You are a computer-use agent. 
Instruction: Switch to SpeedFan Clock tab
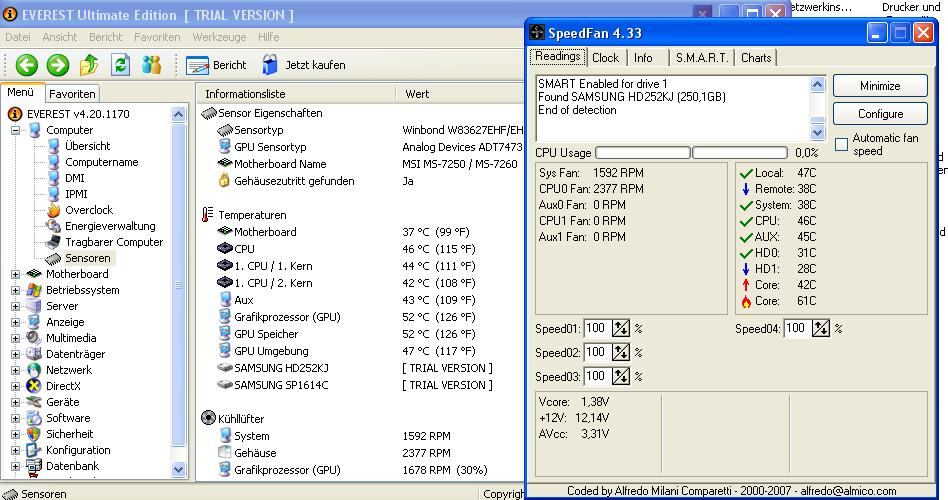click(605, 57)
